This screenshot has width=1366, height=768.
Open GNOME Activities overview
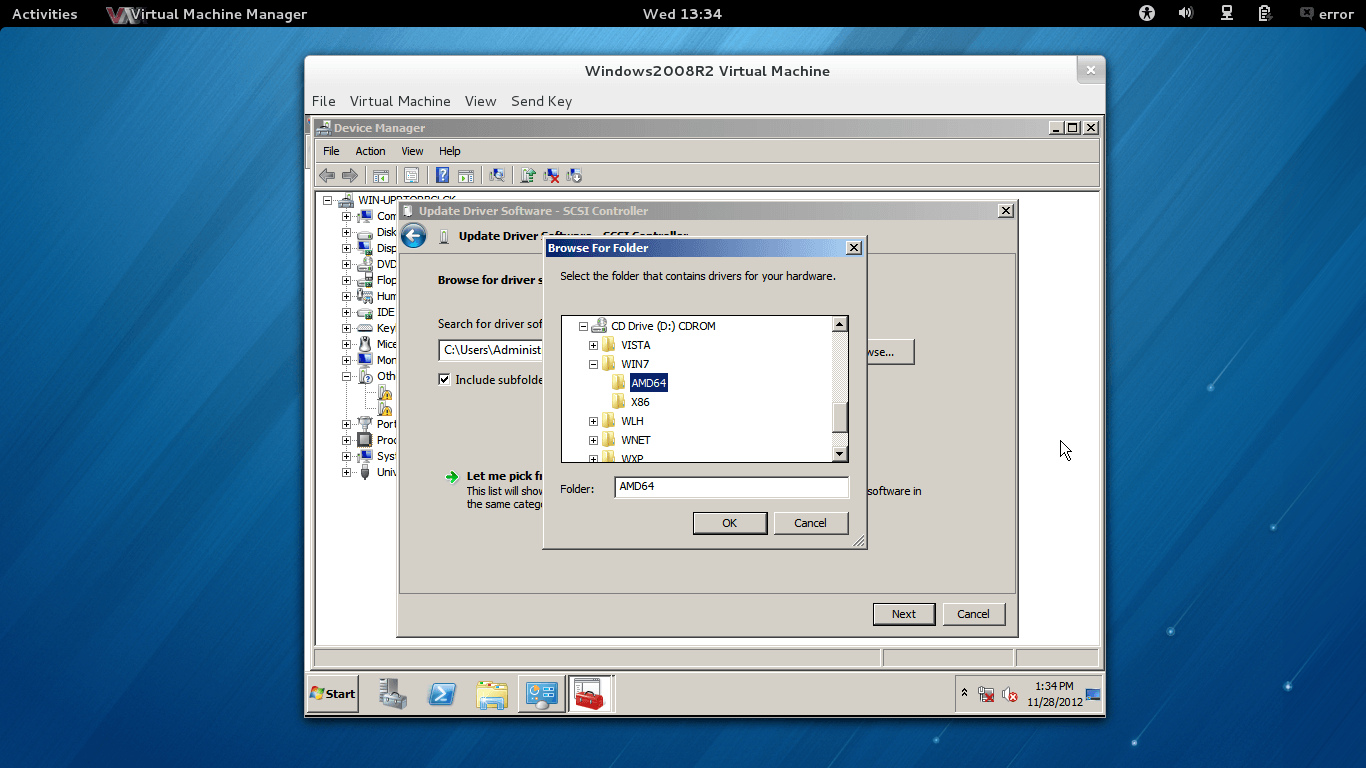[x=44, y=14]
